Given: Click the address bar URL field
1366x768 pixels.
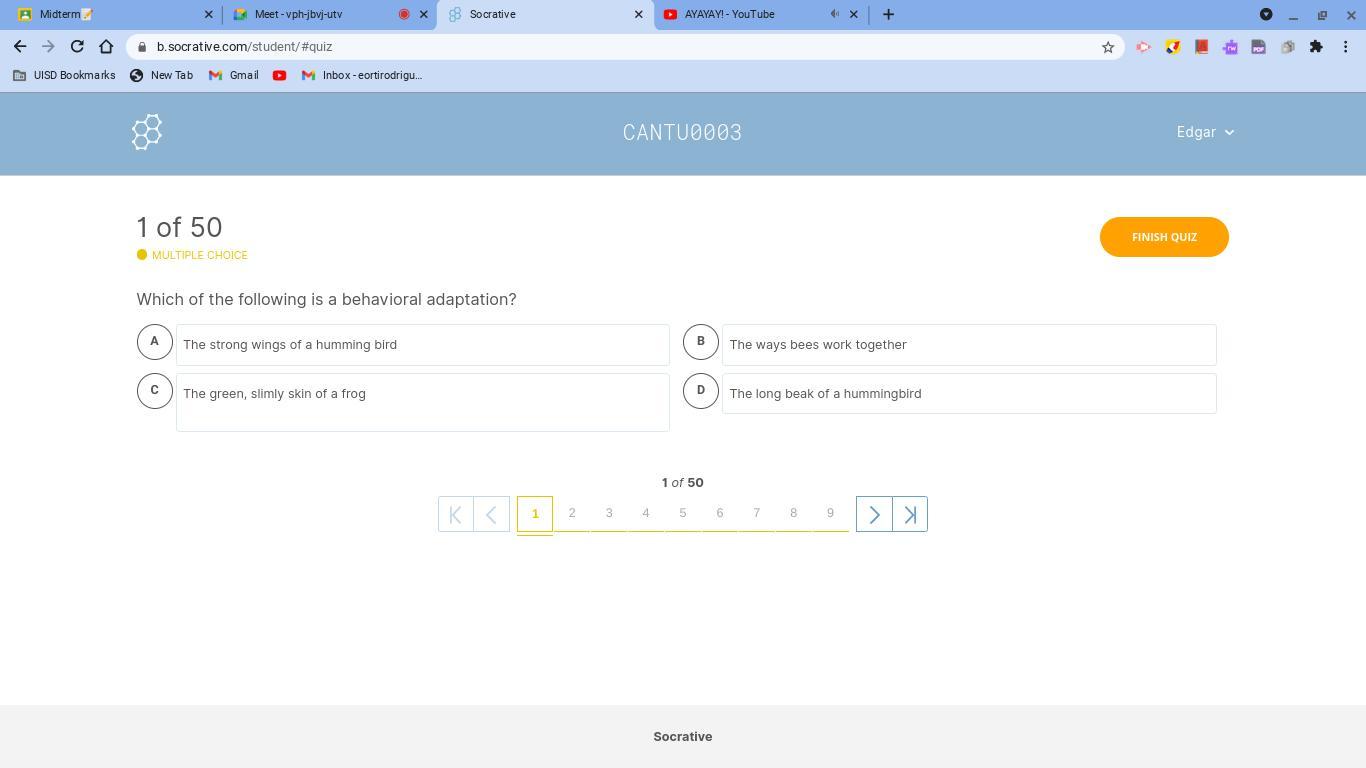Looking at the screenshot, I should point(625,47).
